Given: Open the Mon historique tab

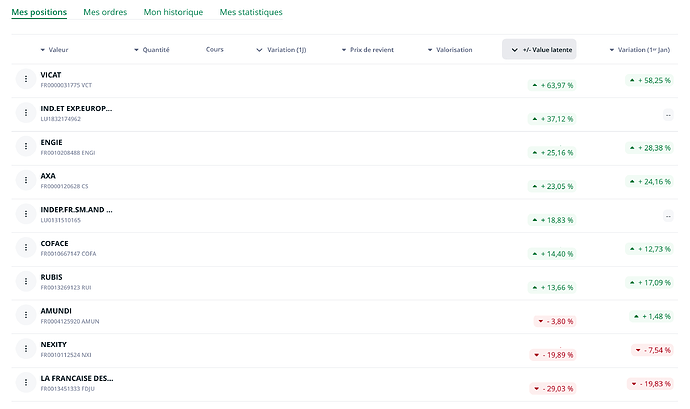Looking at the screenshot, I should (173, 12).
